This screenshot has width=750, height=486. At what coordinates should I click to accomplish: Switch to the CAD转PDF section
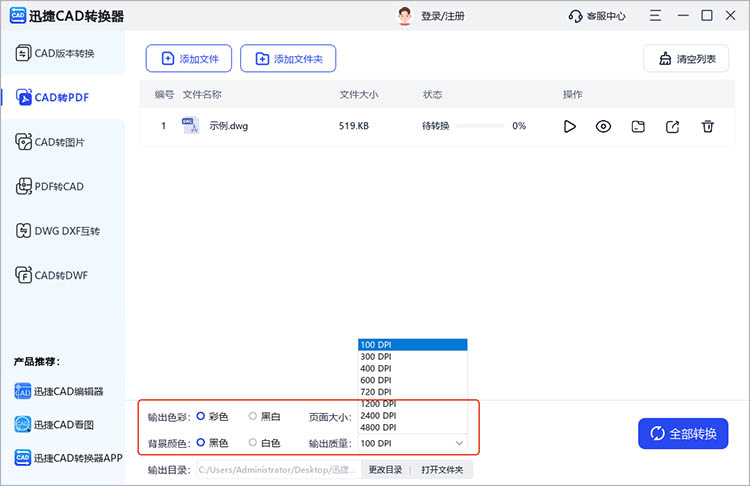coord(63,97)
